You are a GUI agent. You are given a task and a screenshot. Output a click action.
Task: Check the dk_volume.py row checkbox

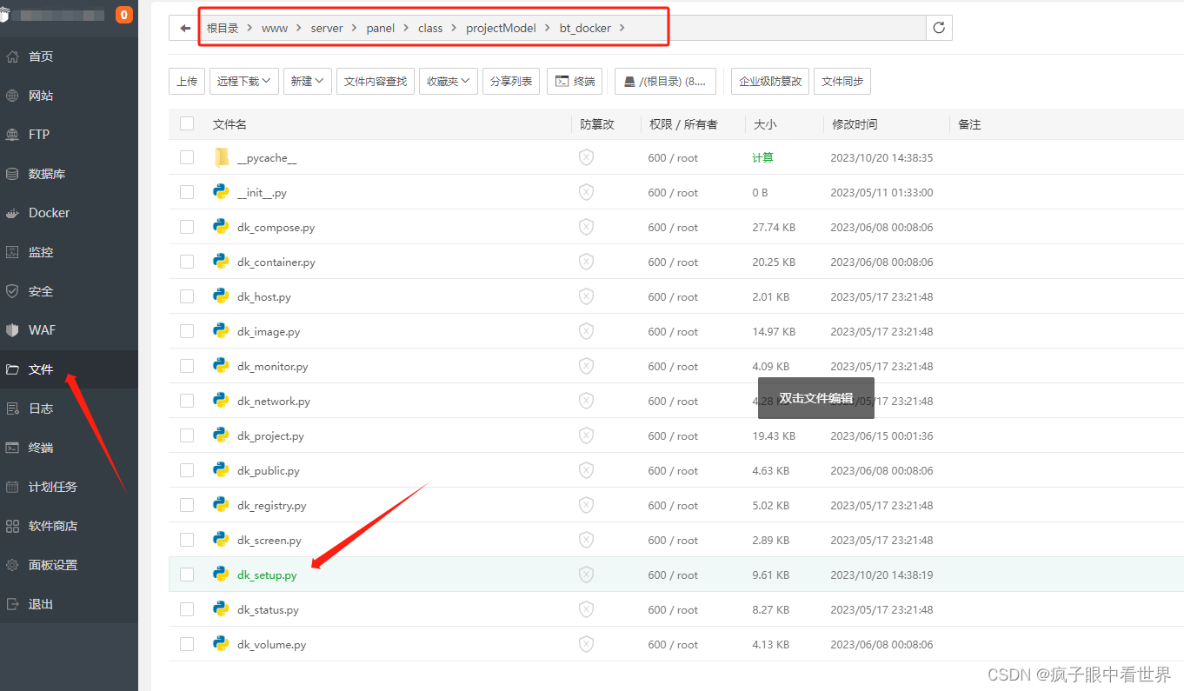187,644
